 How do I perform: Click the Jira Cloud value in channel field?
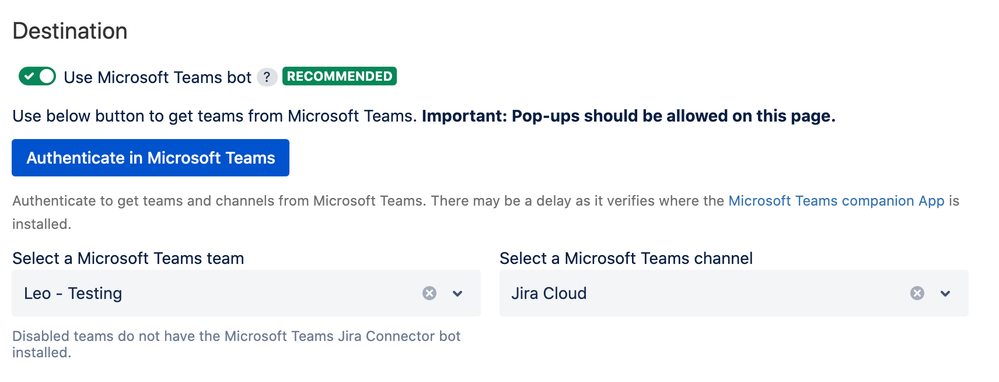(x=549, y=294)
